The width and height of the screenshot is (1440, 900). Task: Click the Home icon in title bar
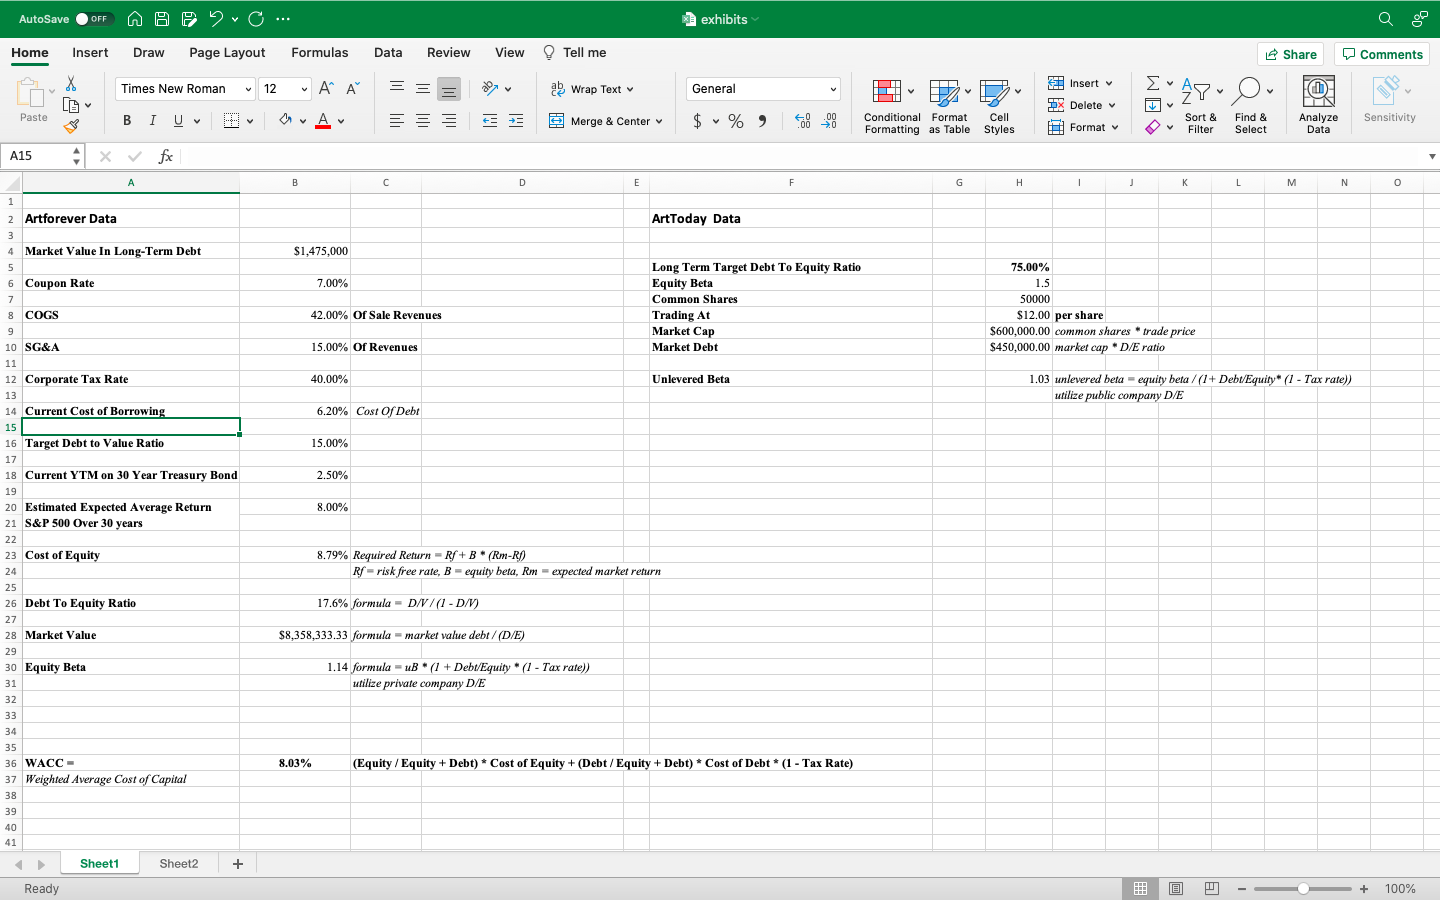coord(135,19)
